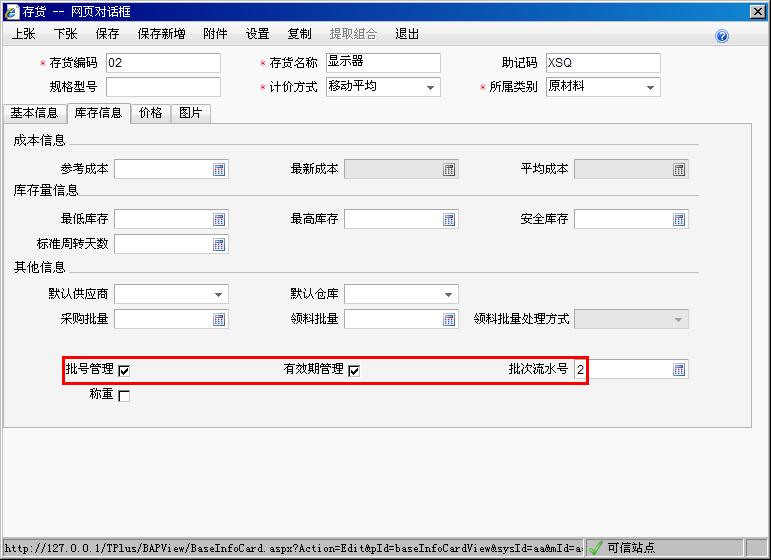
Task: Open the 默认仓库 dropdown
Action: pyautogui.click(x=448, y=295)
